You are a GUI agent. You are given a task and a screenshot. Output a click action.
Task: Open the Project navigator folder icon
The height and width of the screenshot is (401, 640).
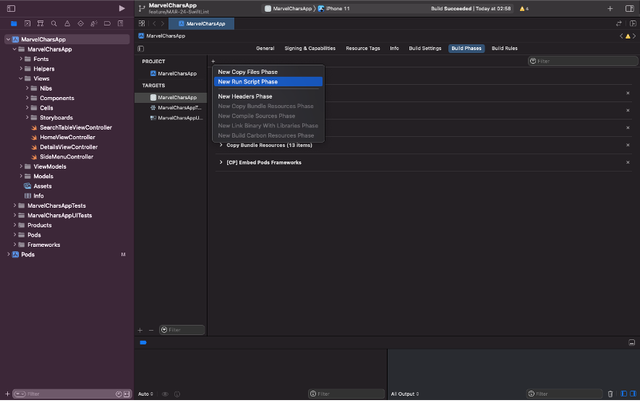pyautogui.click(x=13, y=24)
